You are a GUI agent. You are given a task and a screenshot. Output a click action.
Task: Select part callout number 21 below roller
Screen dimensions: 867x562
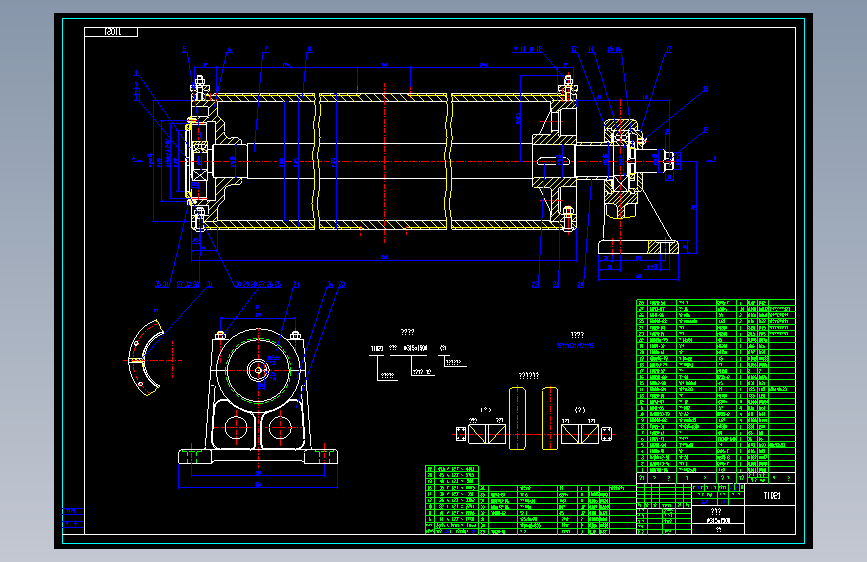point(556,285)
